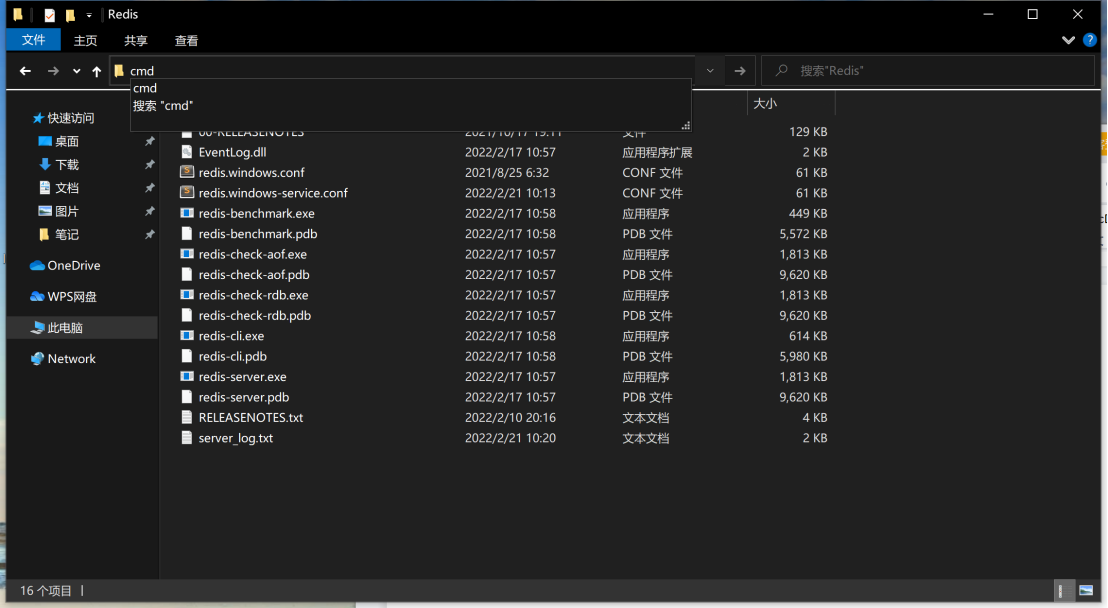Select the redis.windows.conf file
Screen dimensions: 1108x608
[x=252, y=173]
